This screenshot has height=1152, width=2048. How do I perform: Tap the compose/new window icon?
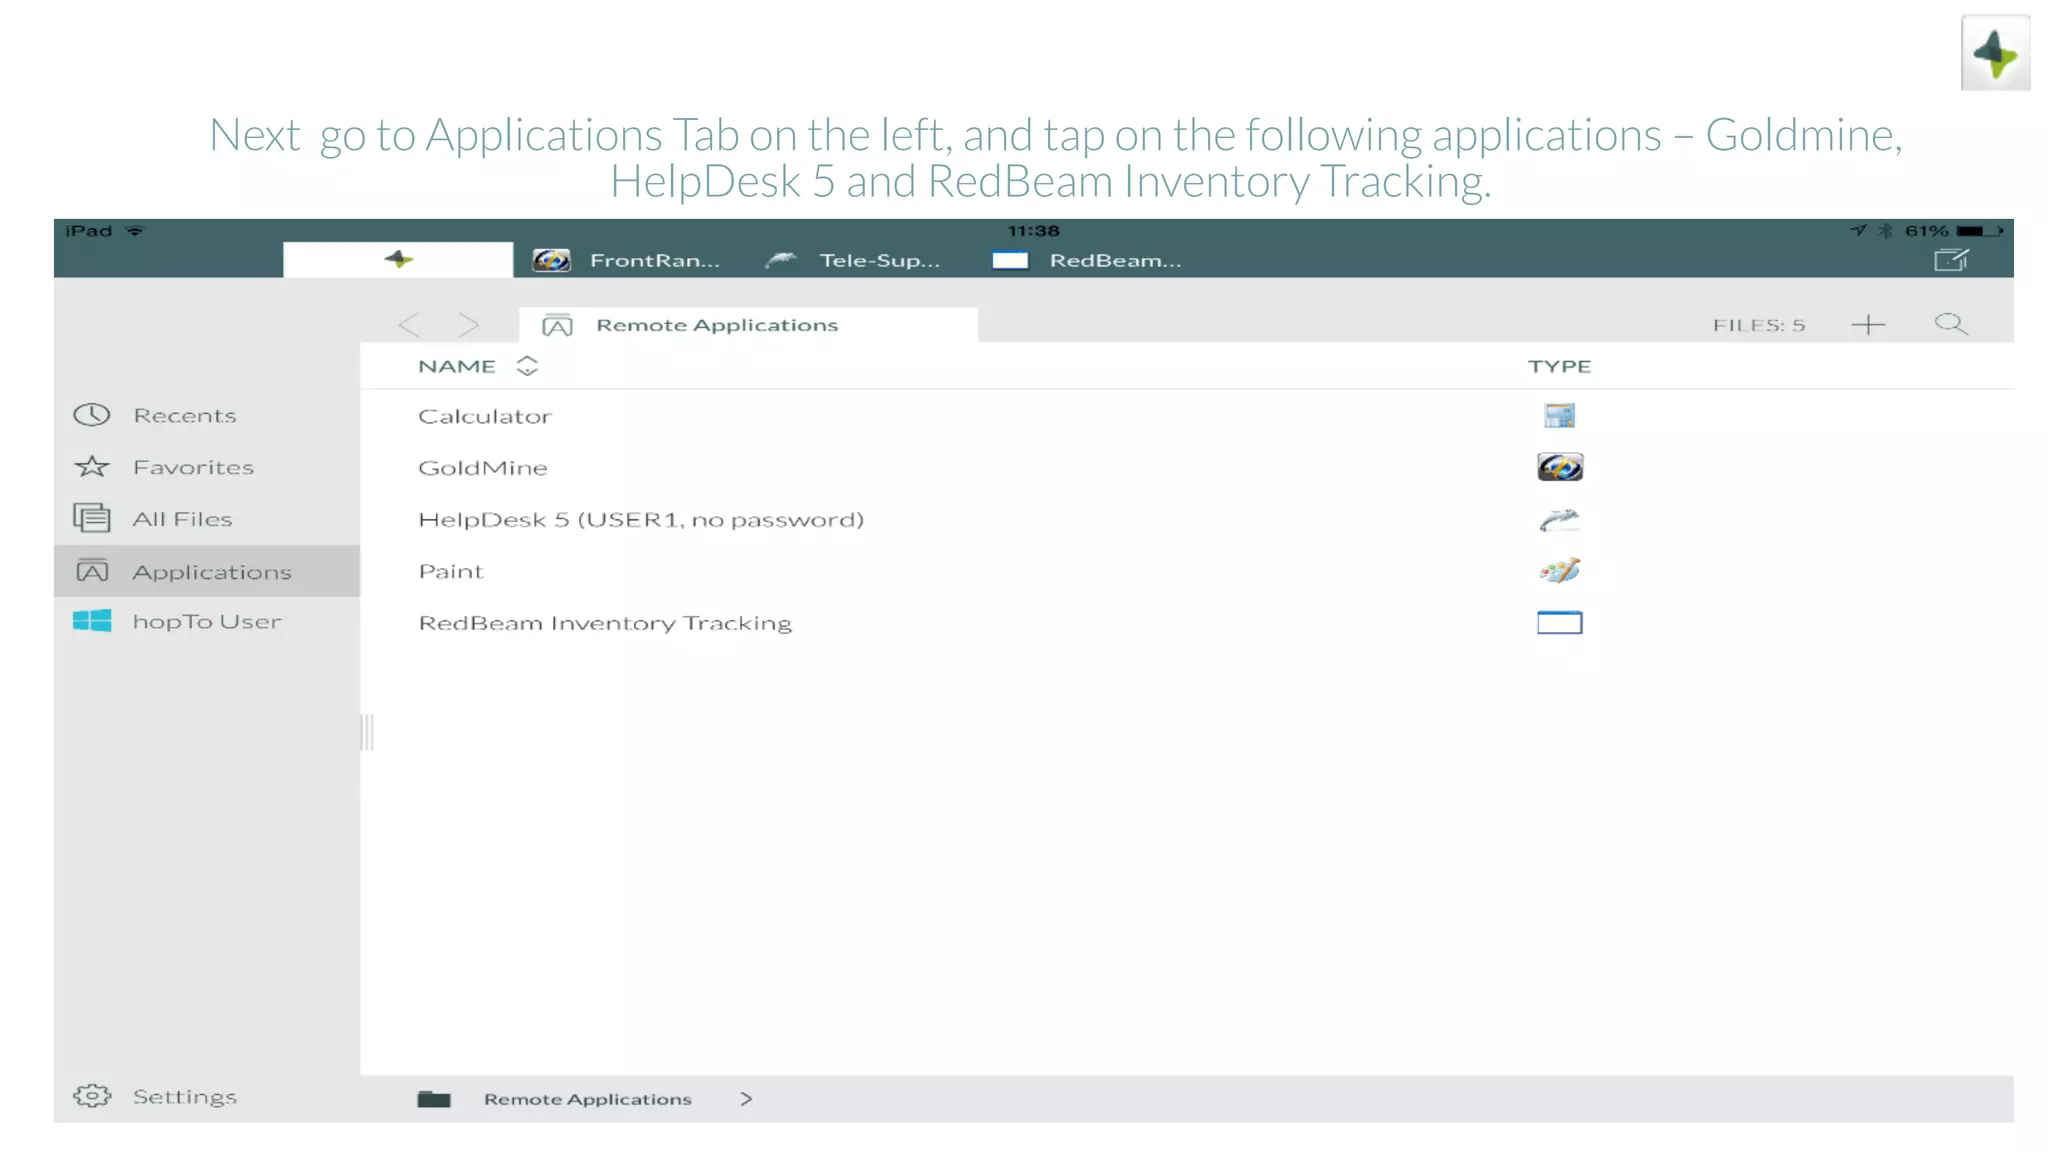coord(1951,260)
